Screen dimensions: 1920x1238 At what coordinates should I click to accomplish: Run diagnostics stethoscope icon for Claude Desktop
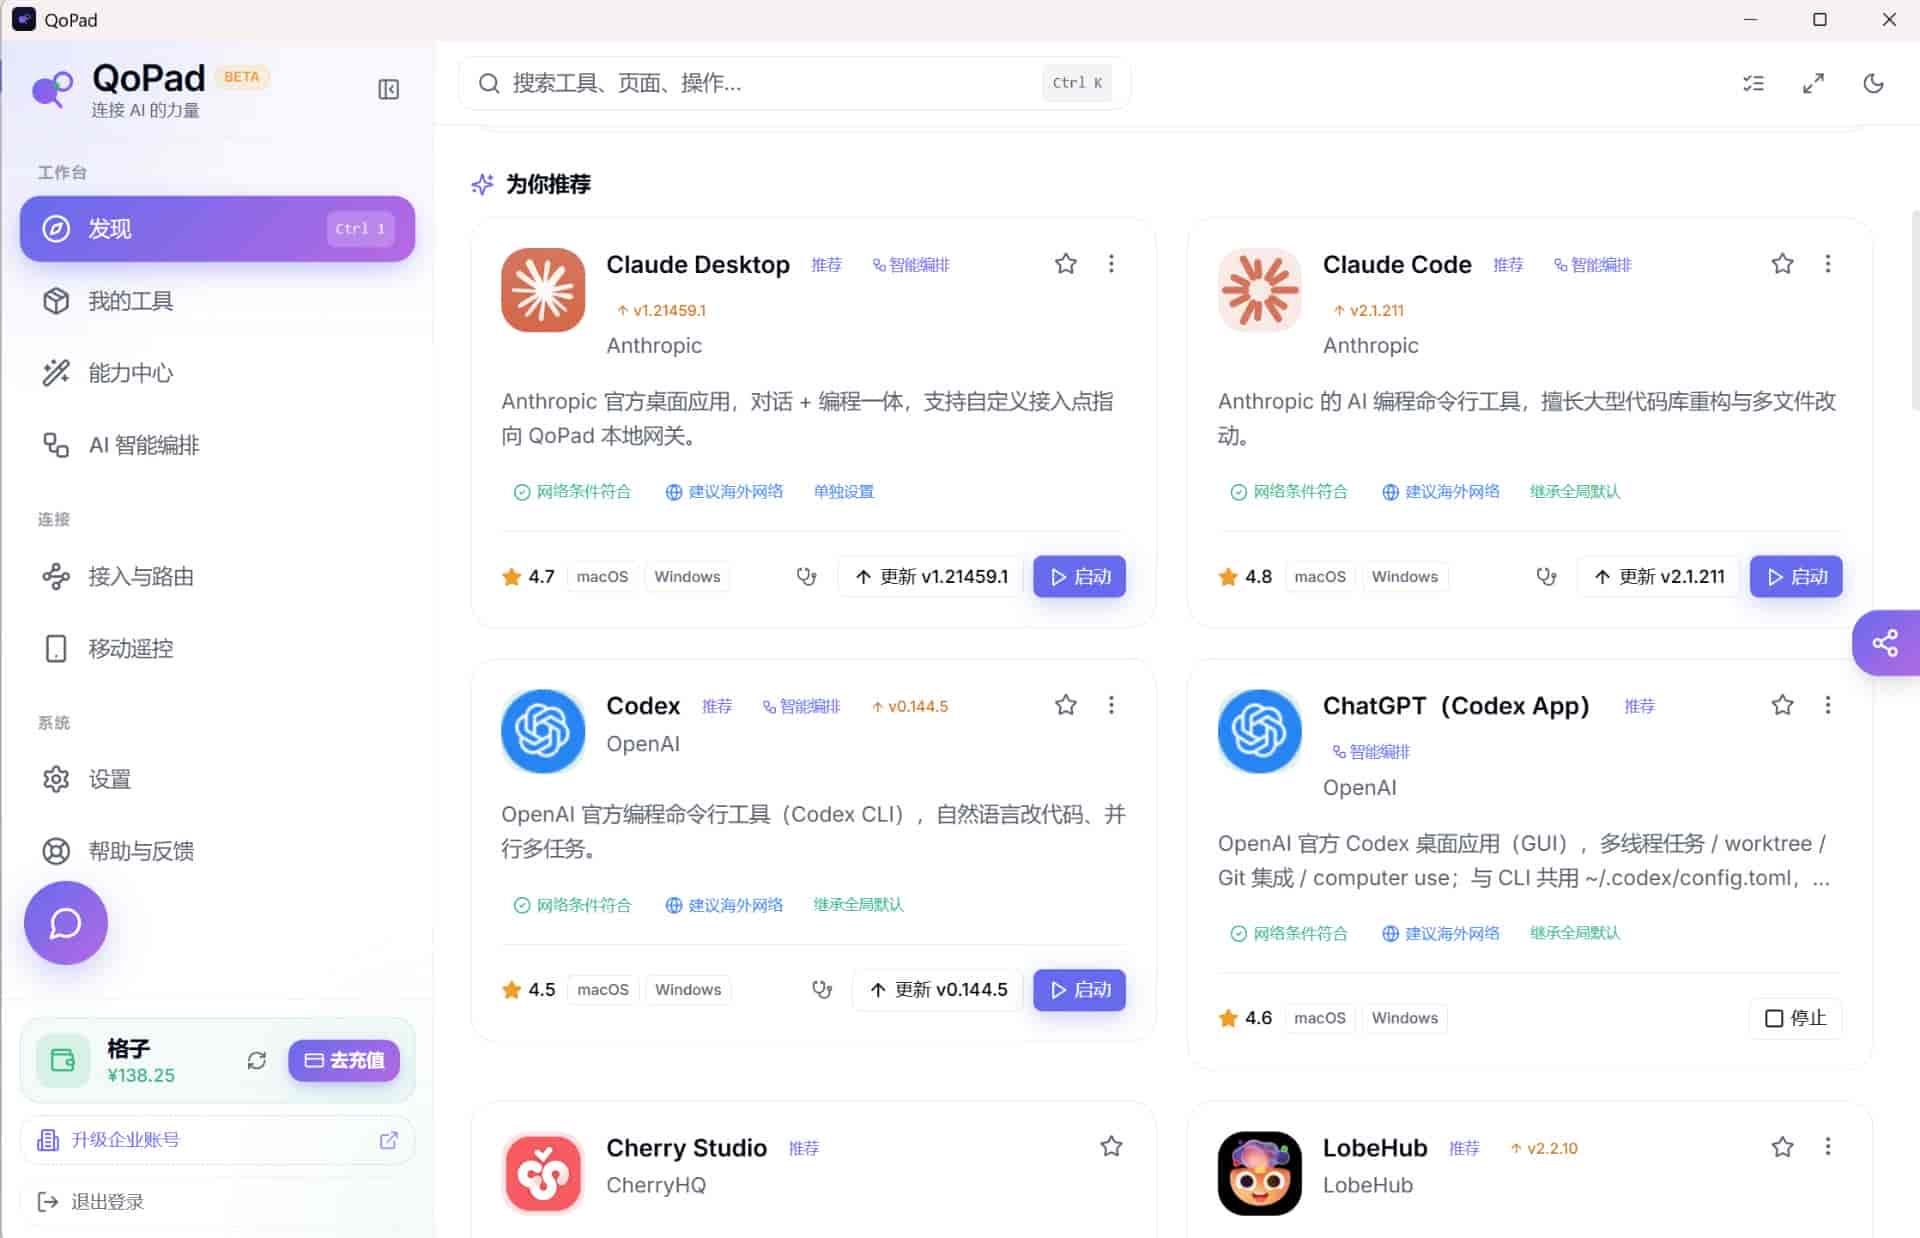click(x=806, y=576)
